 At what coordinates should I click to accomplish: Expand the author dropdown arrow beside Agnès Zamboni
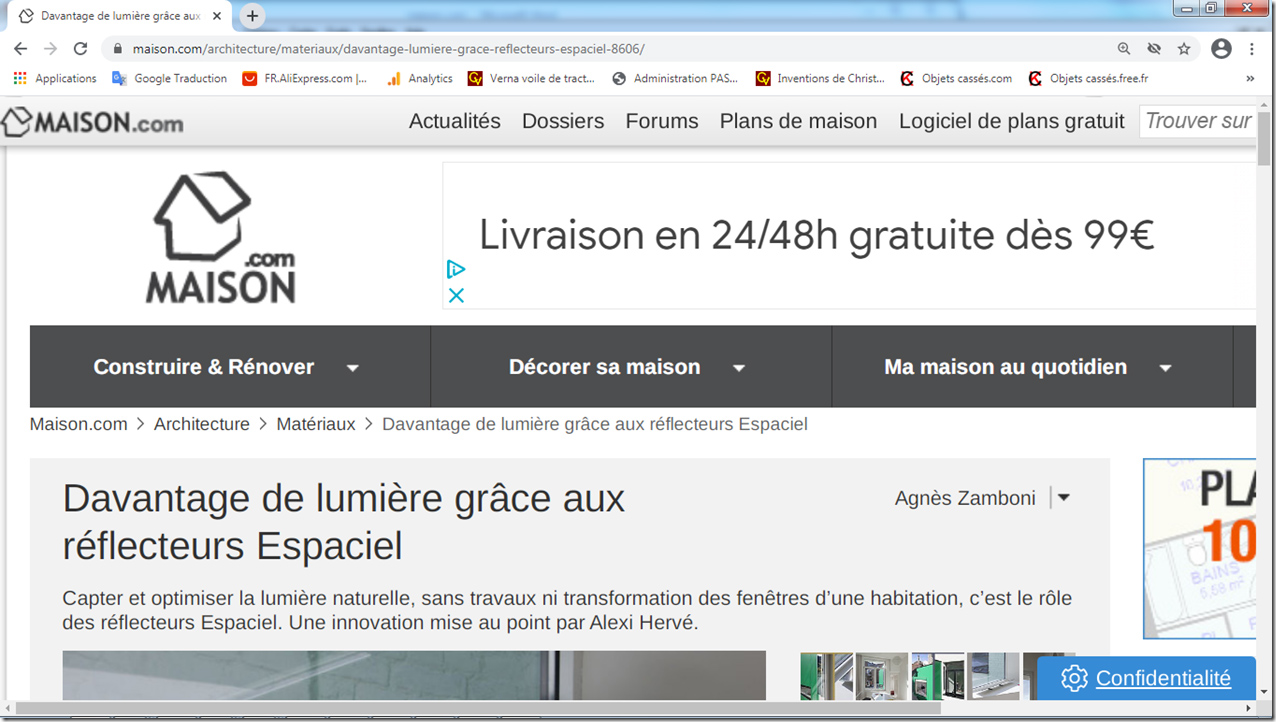coord(1064,498)
